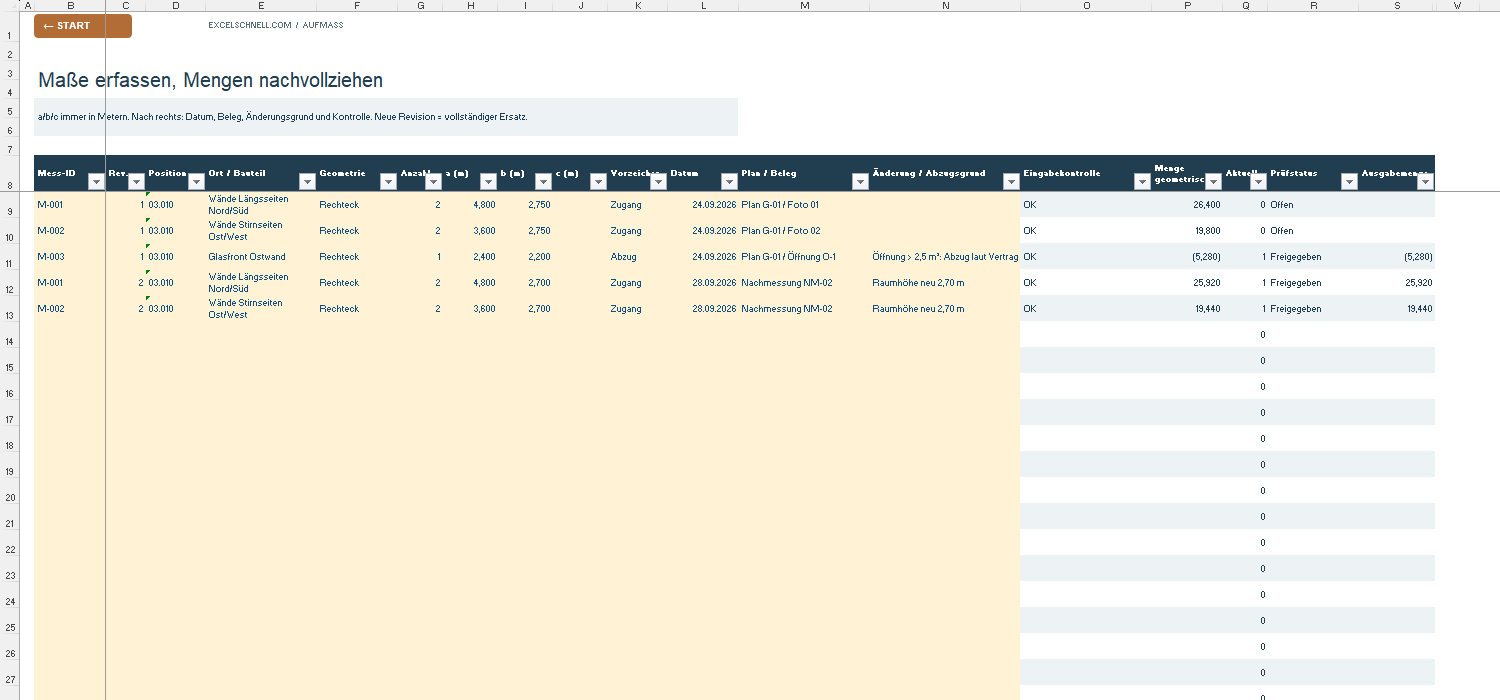Select row header 27

(x=9, y=673)
